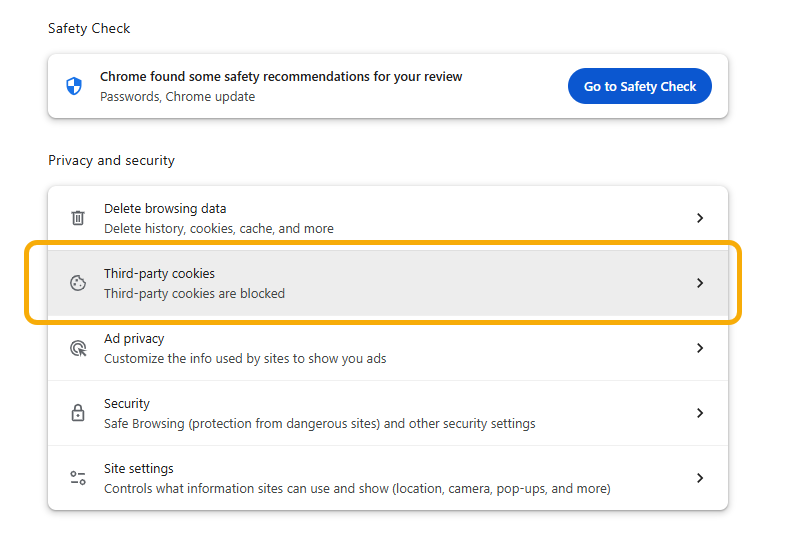Open the Ad privacy title
Image resolution: width=797 pixels, height=541 pixels.
tap(134, 339)
